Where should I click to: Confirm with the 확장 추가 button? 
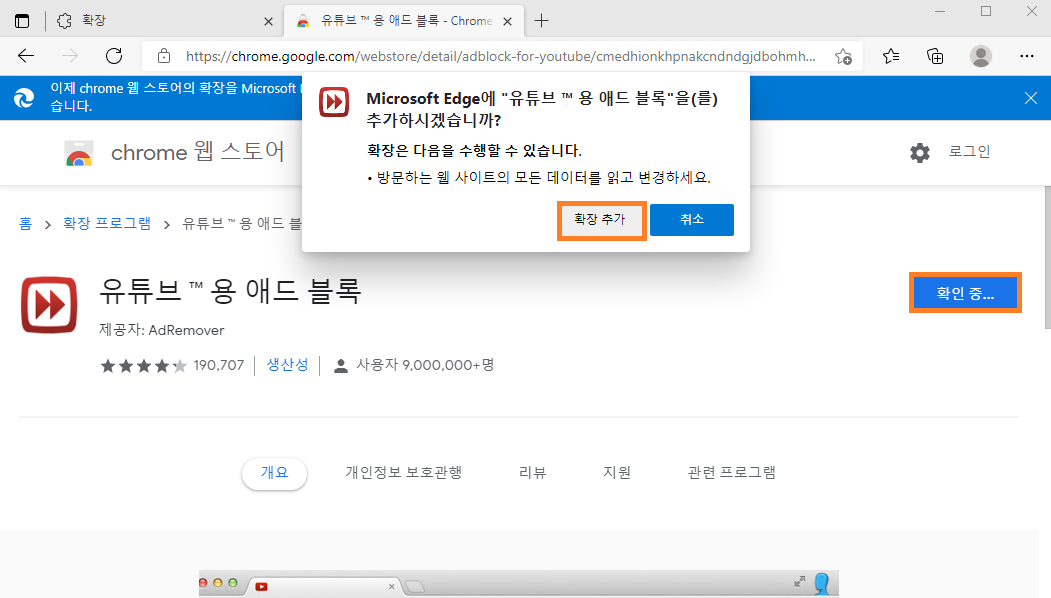pos(601,220)
